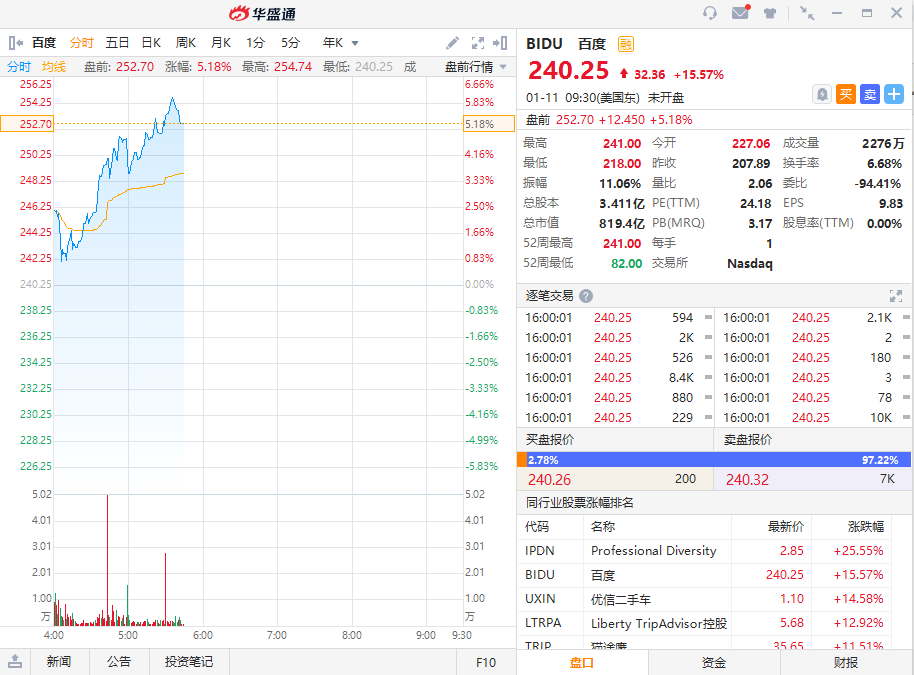Click the tick trade with volume 10K
Image resolution: width=914 pixels, height=675 pixels.
(x=814, y=417)
